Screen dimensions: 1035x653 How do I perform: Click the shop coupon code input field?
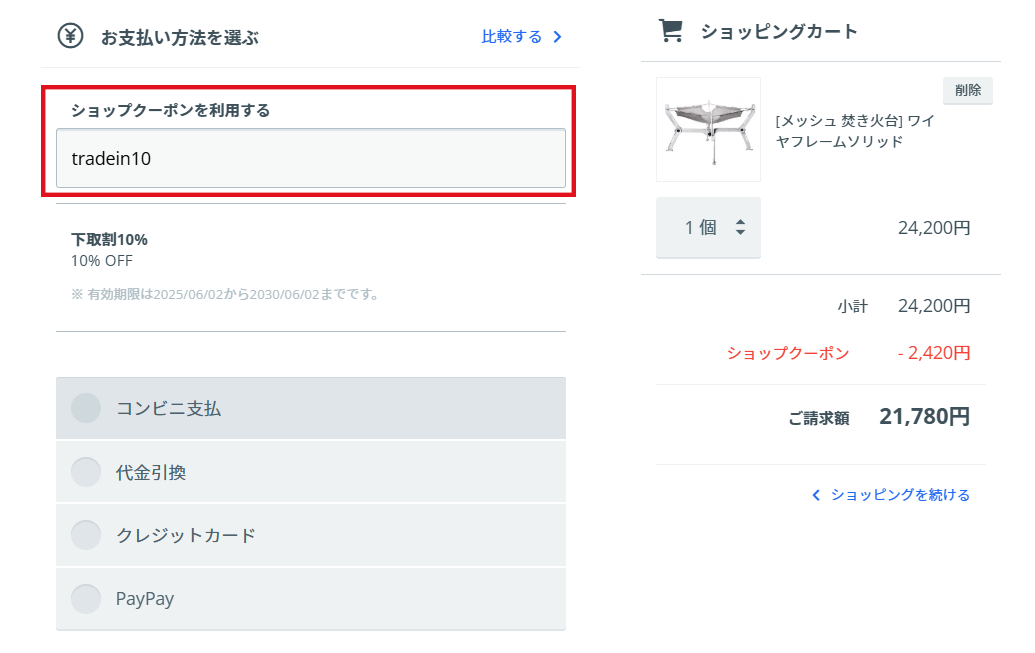coord(311,158)
